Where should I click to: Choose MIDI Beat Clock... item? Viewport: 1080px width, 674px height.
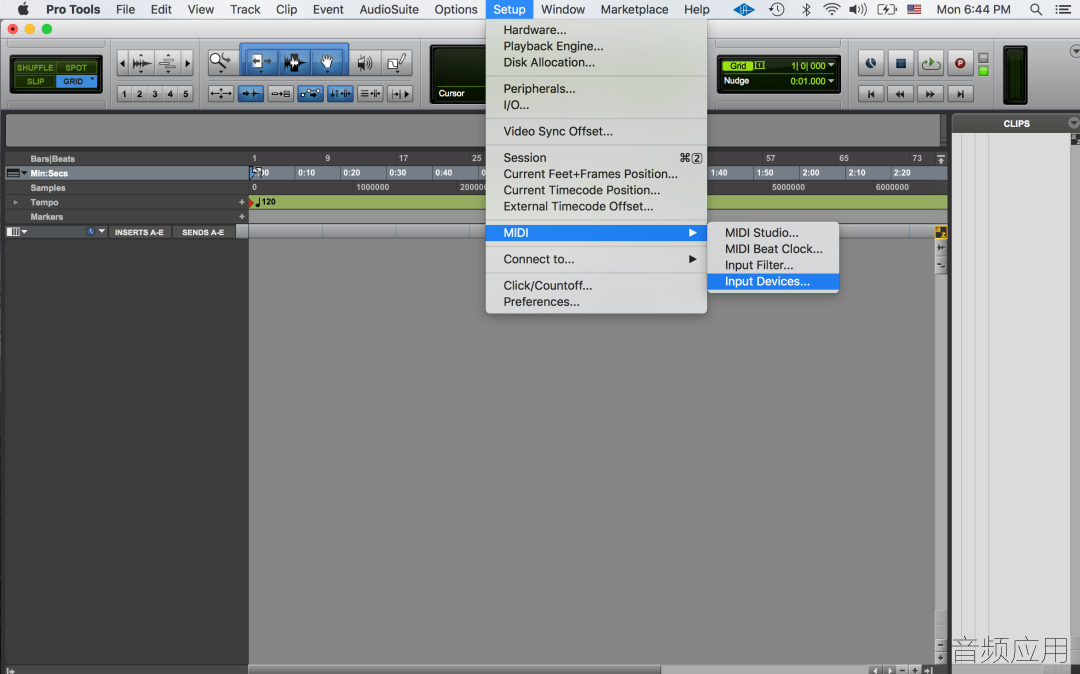coord(773,249)
